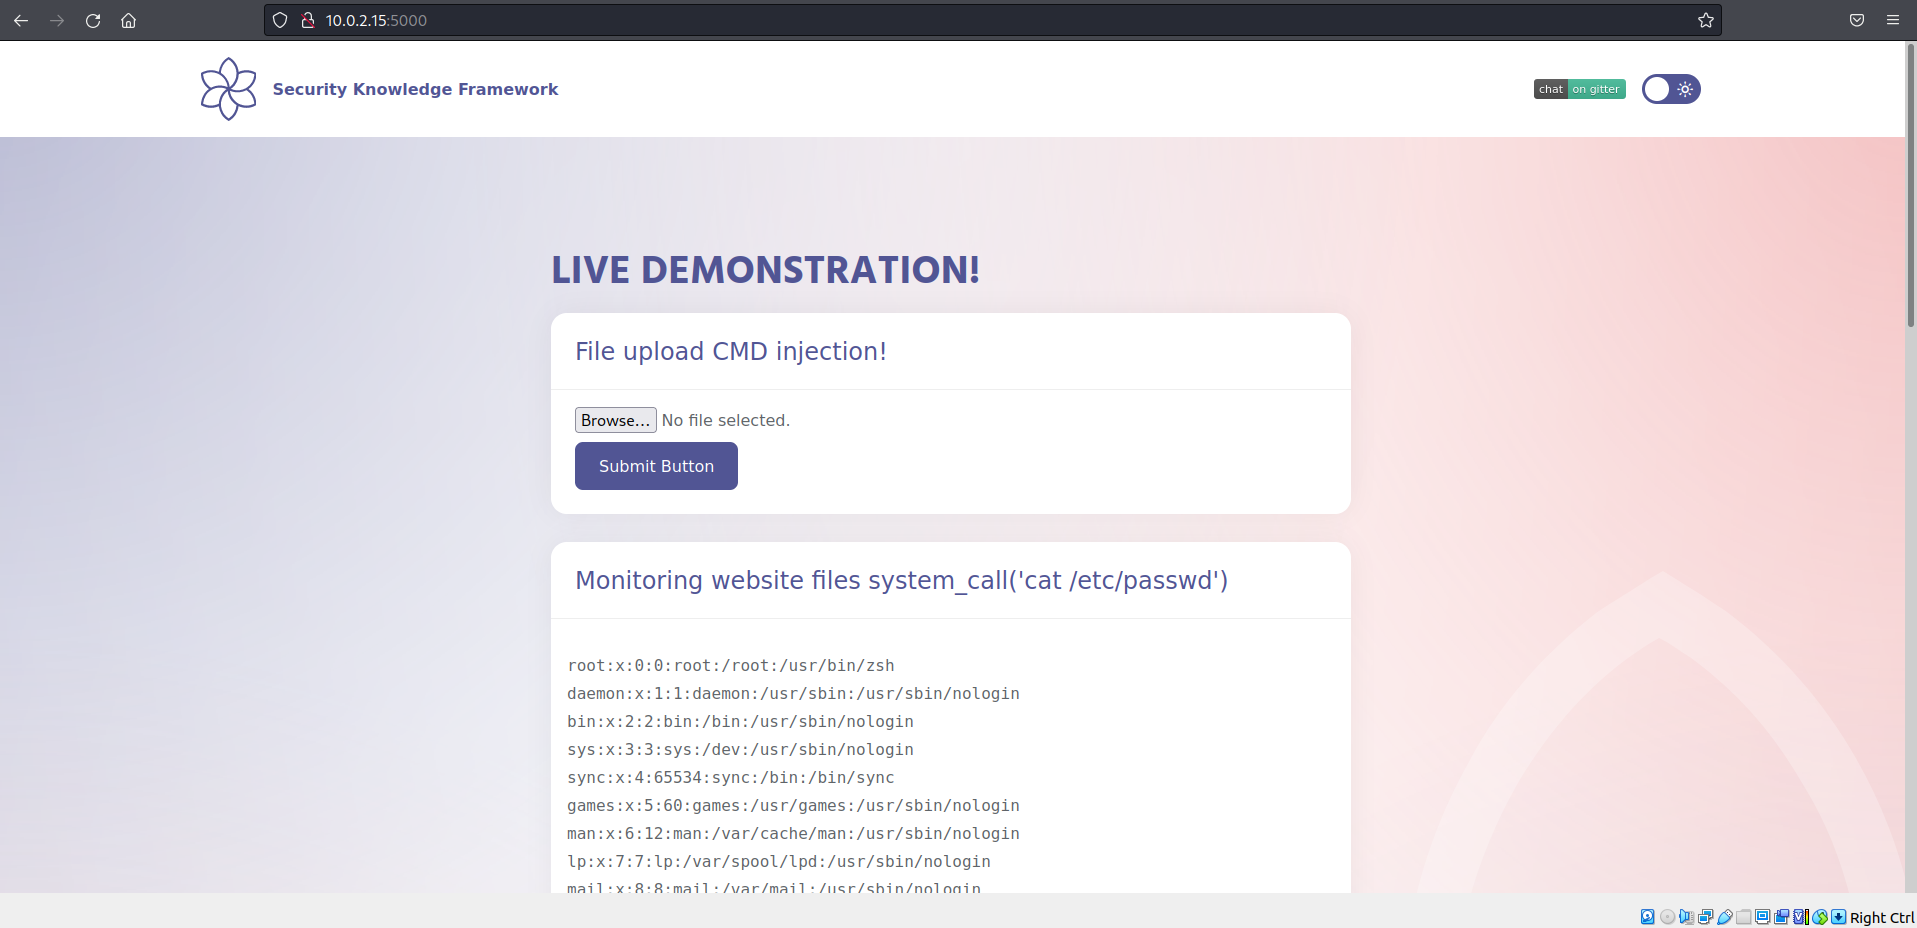The width and height of the screenshot is (1917, 928).
Task: Click the Security Knowledge Framework flower logo
Action: (229, 89)
